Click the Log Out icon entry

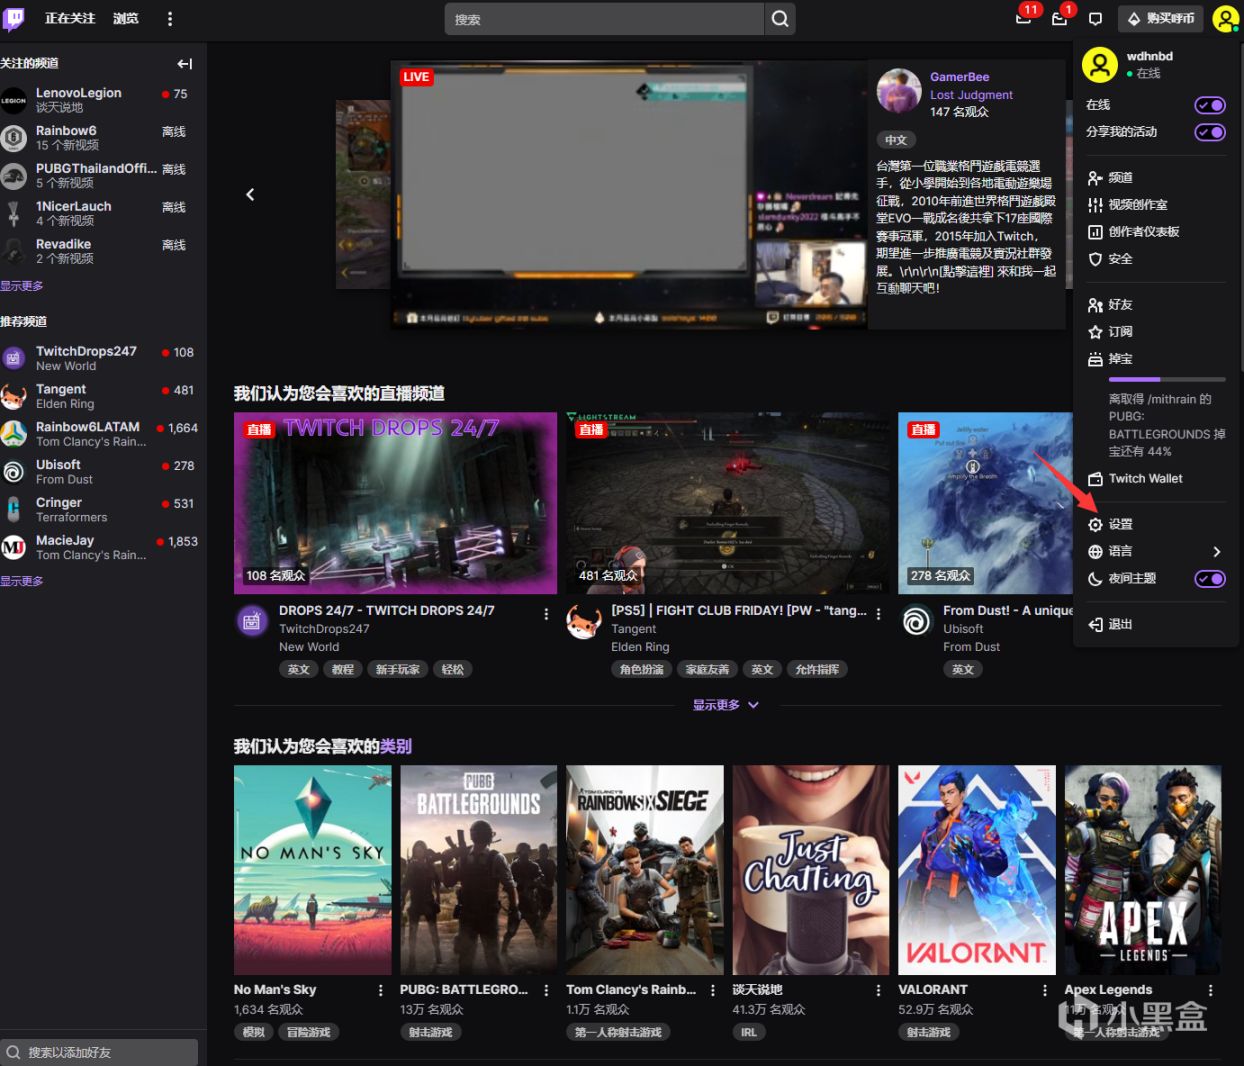pyautogui.click(x=1110, y=624)
